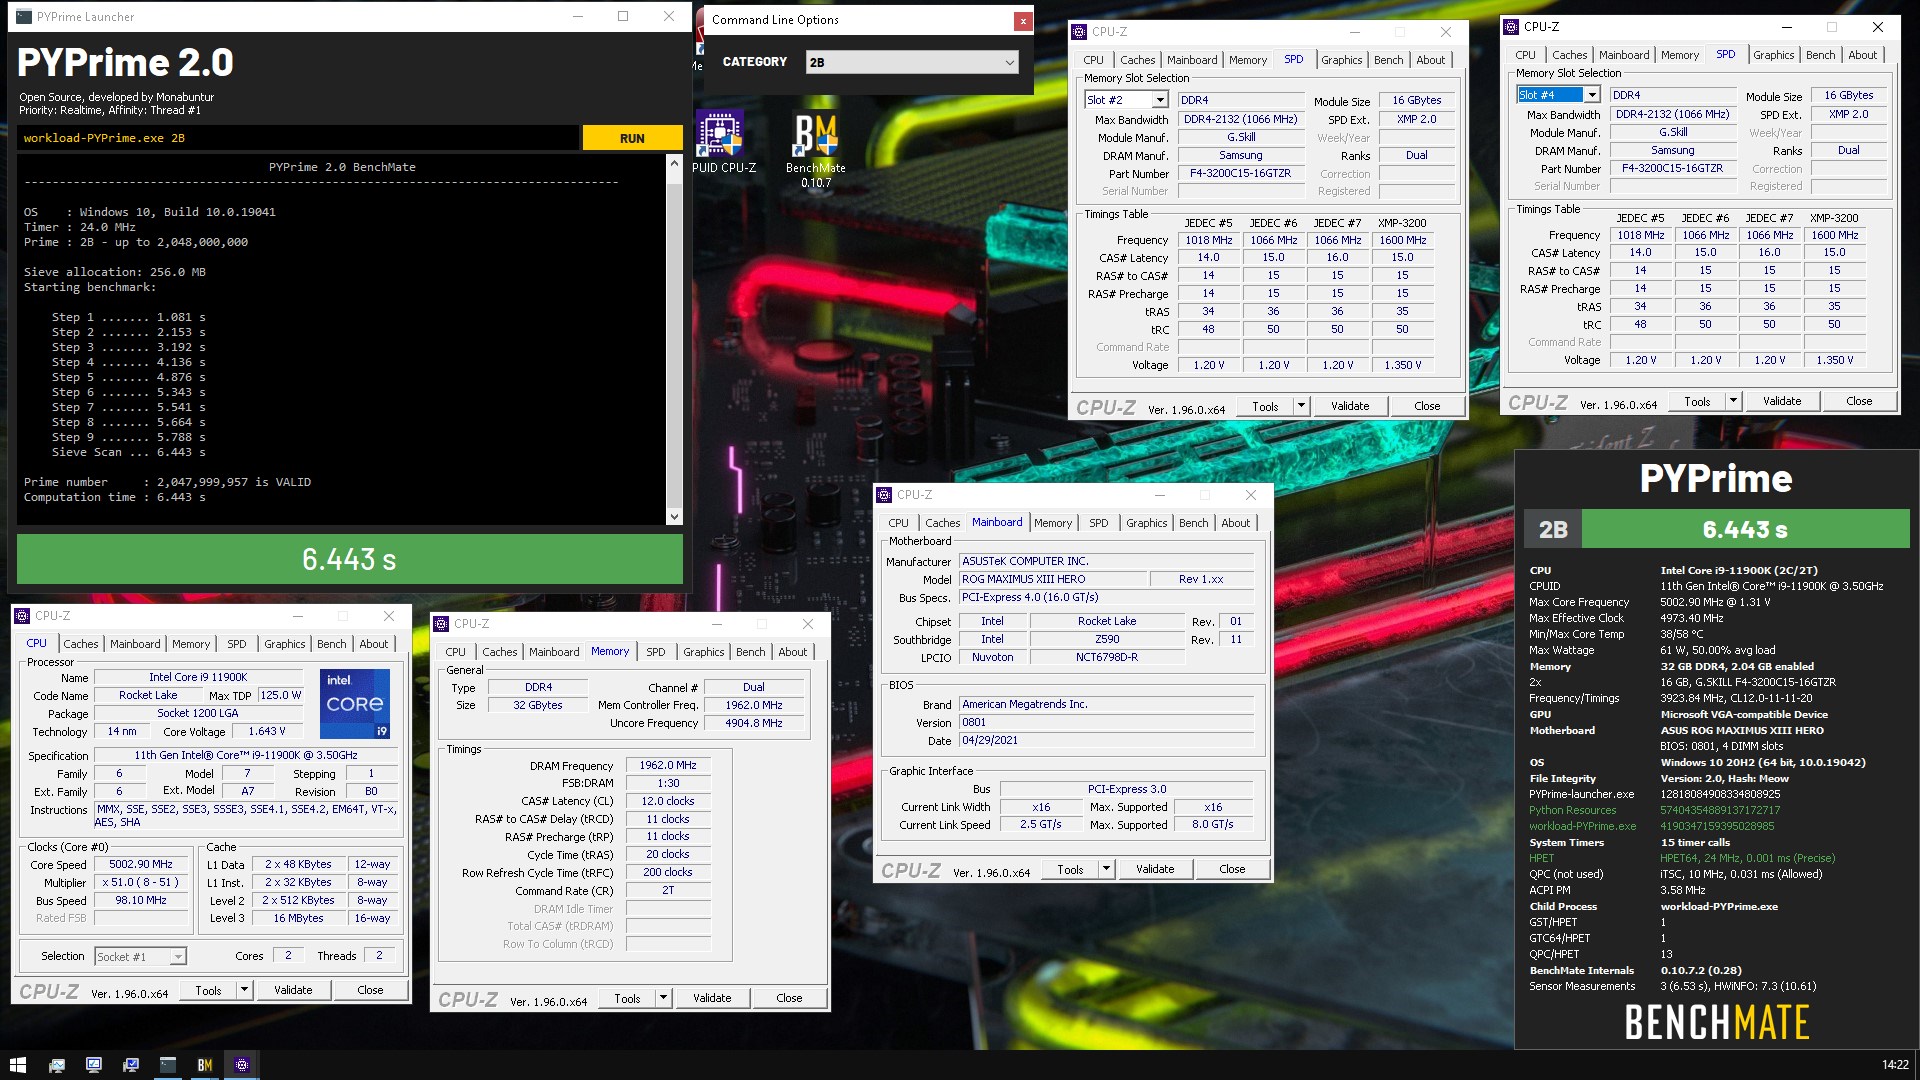The image size is (1920, 1080).
Task: Click the Intel Core i9 logo in CPU-Z
Action: 355,704
